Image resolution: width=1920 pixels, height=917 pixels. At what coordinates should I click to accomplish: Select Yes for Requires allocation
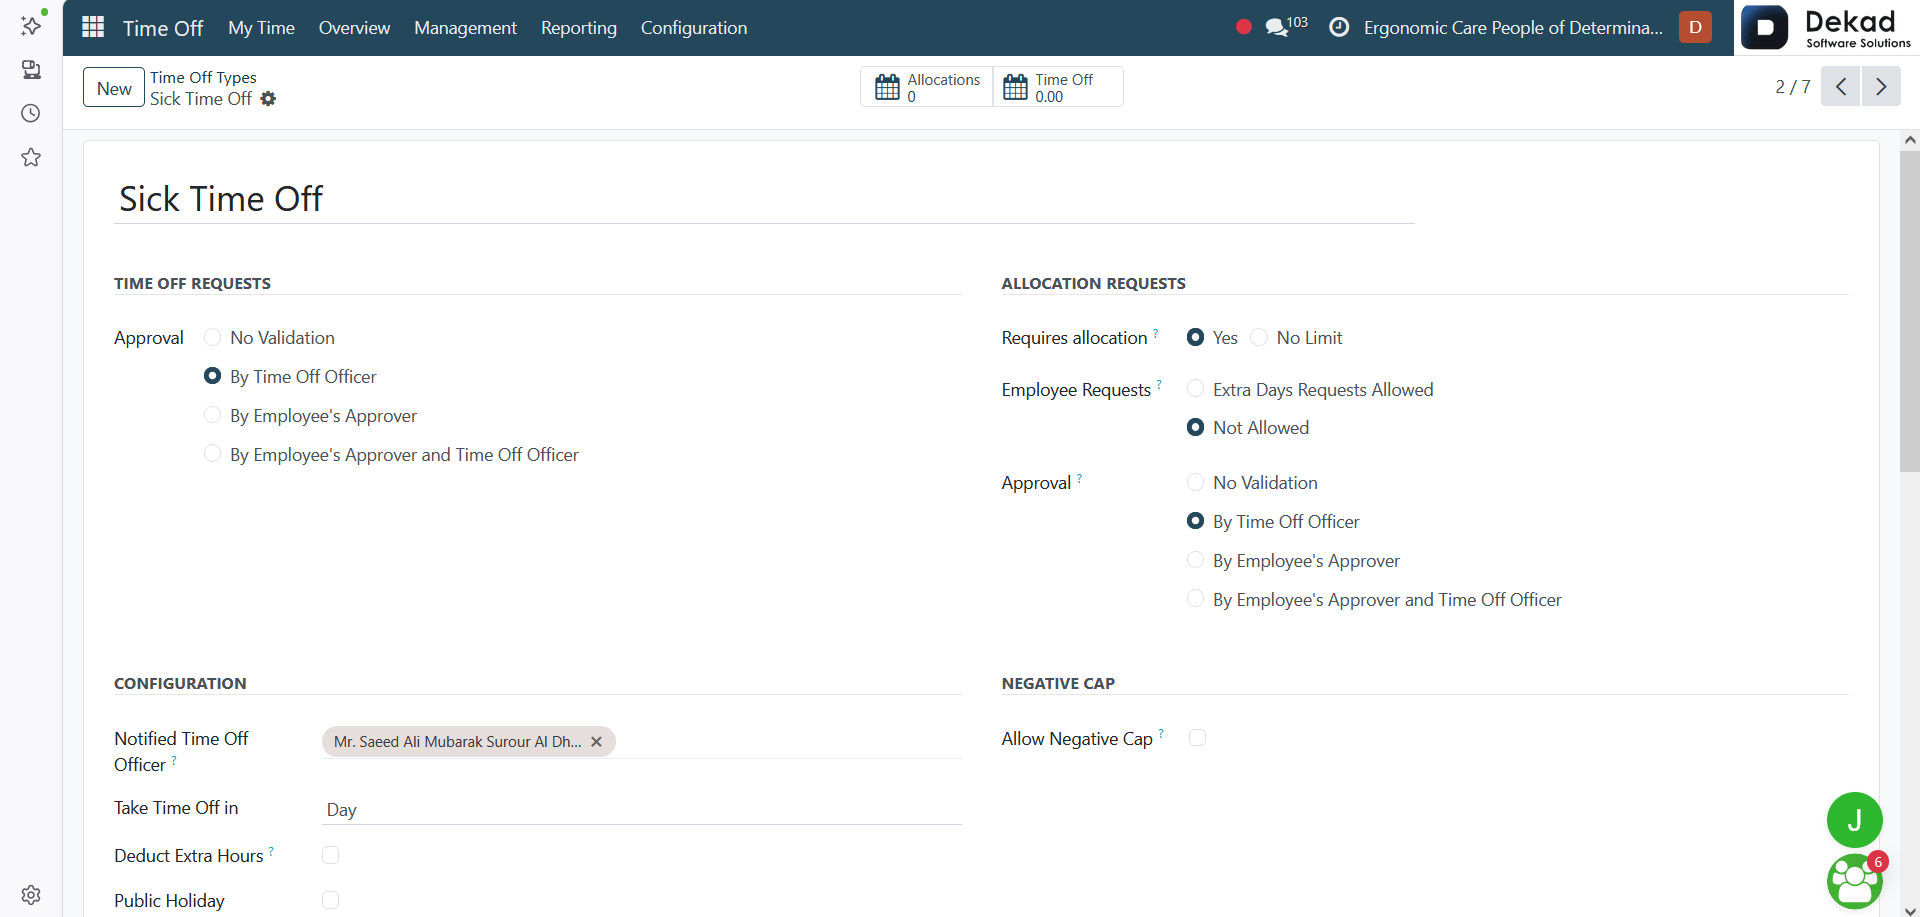tap(1195, 337)
